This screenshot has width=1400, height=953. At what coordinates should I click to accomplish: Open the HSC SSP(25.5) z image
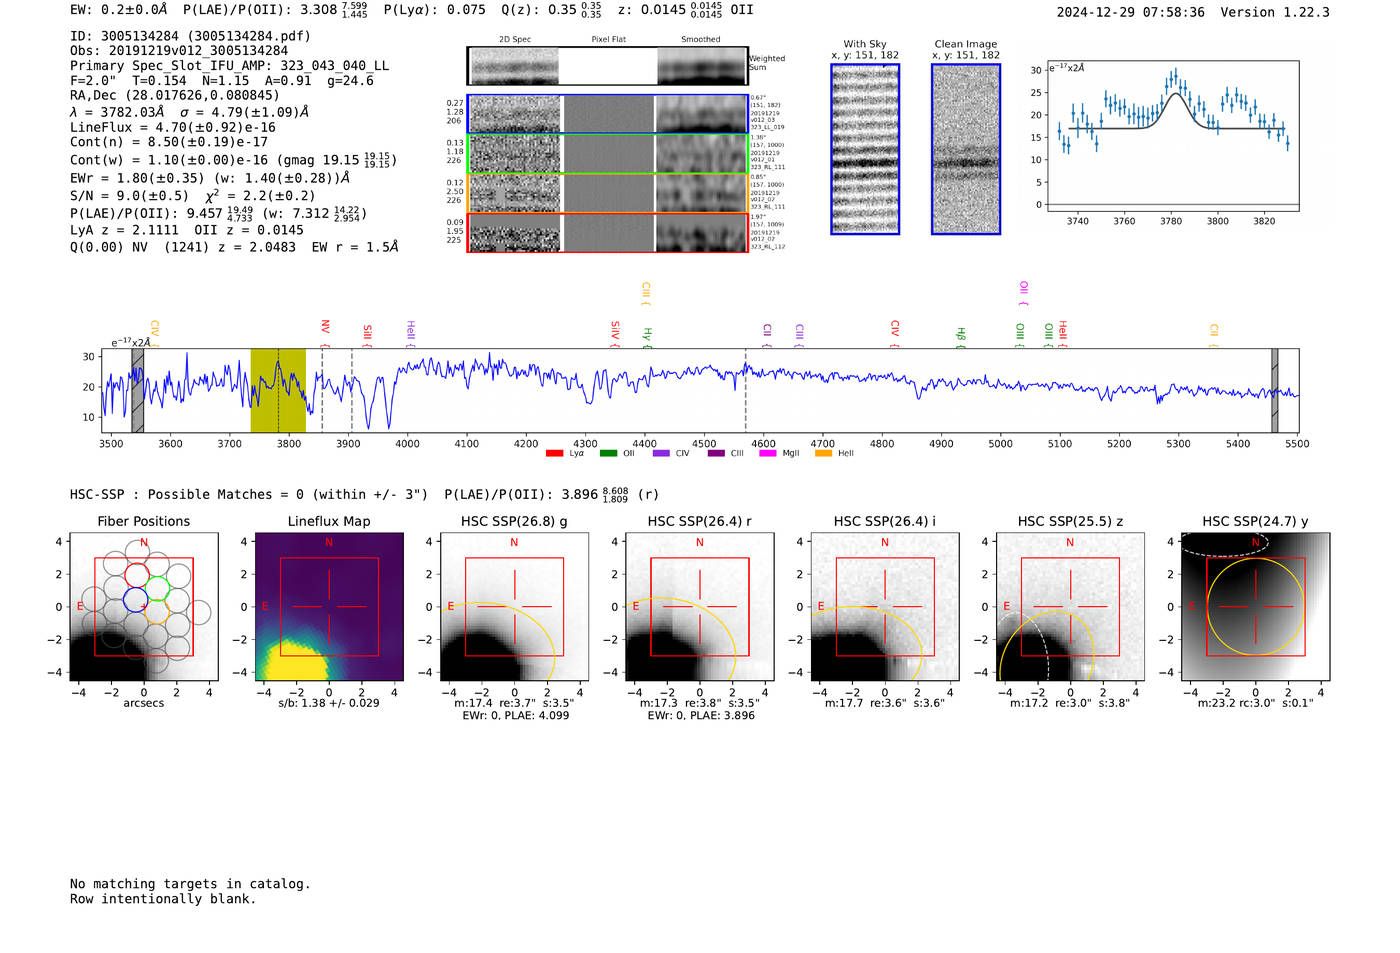point(1070,607)
